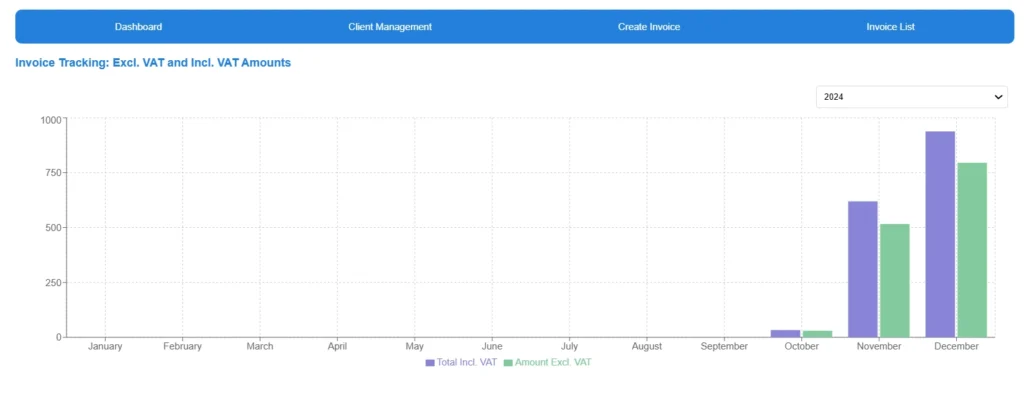The height and width of the screenshot is (409, 1024).
Task: Click the April axis label
Action: pyautogui.click(x=337, y=346)
